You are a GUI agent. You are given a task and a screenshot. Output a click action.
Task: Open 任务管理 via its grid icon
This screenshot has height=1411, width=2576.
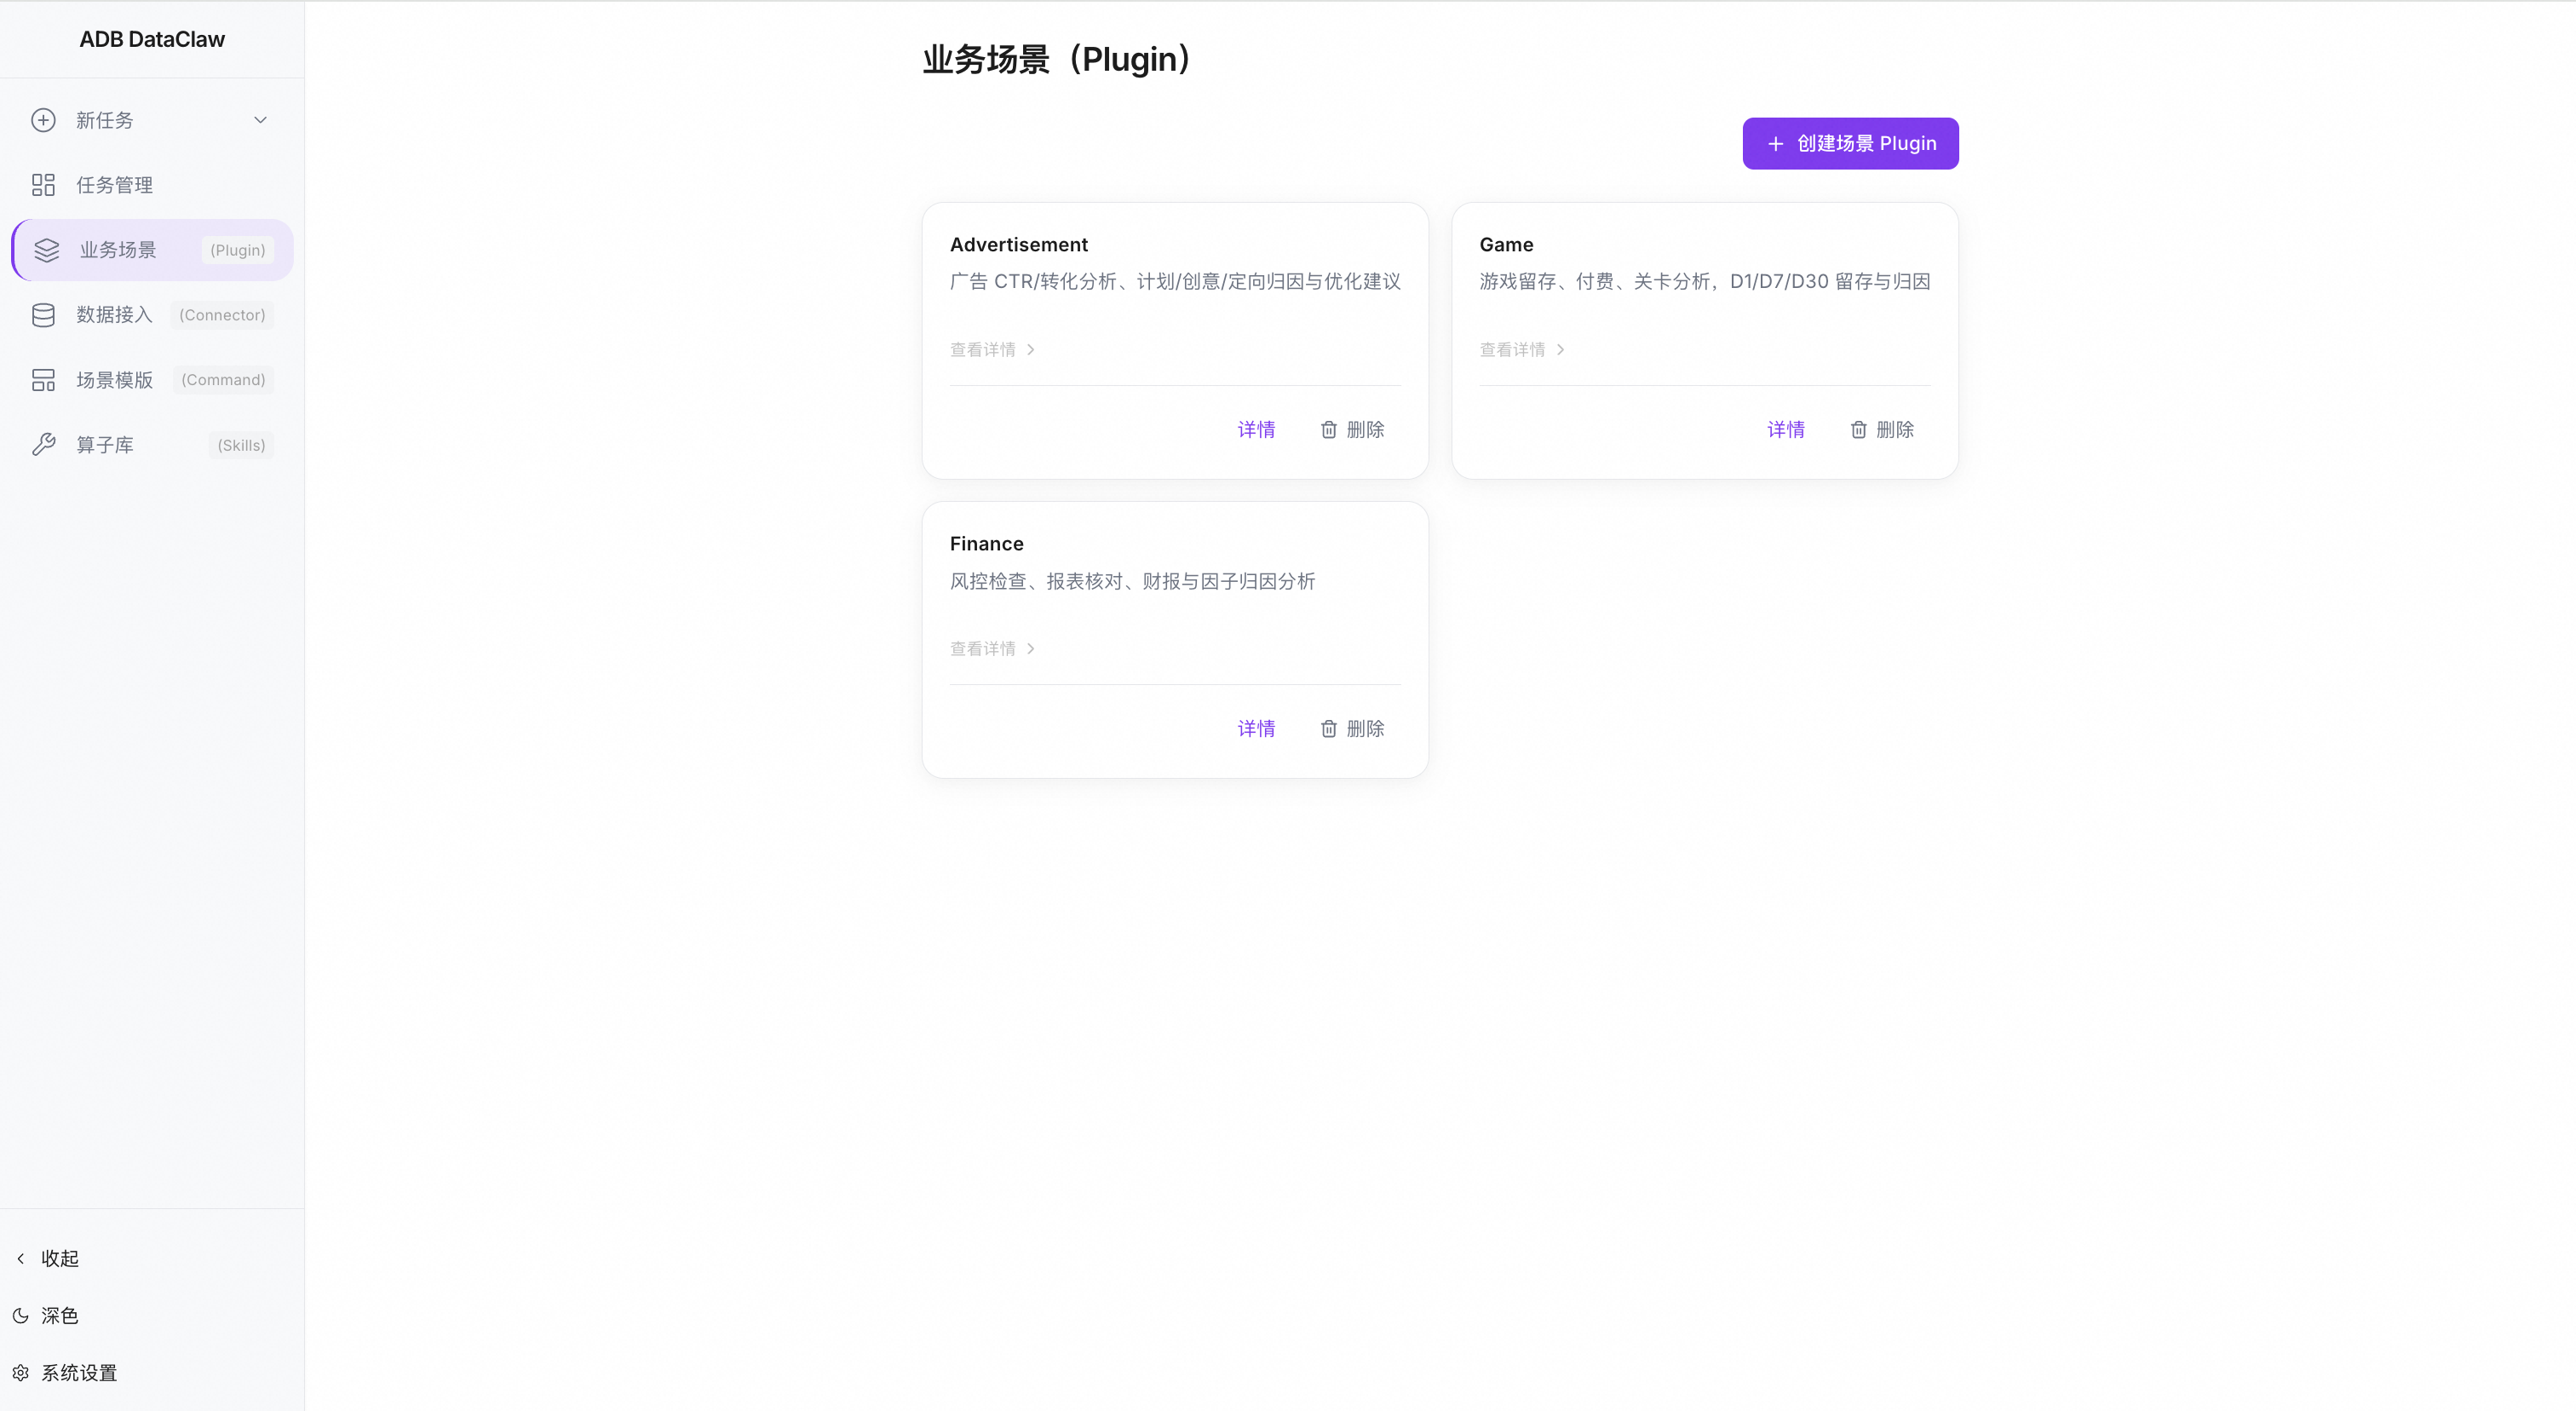click(x=43, y=185)
